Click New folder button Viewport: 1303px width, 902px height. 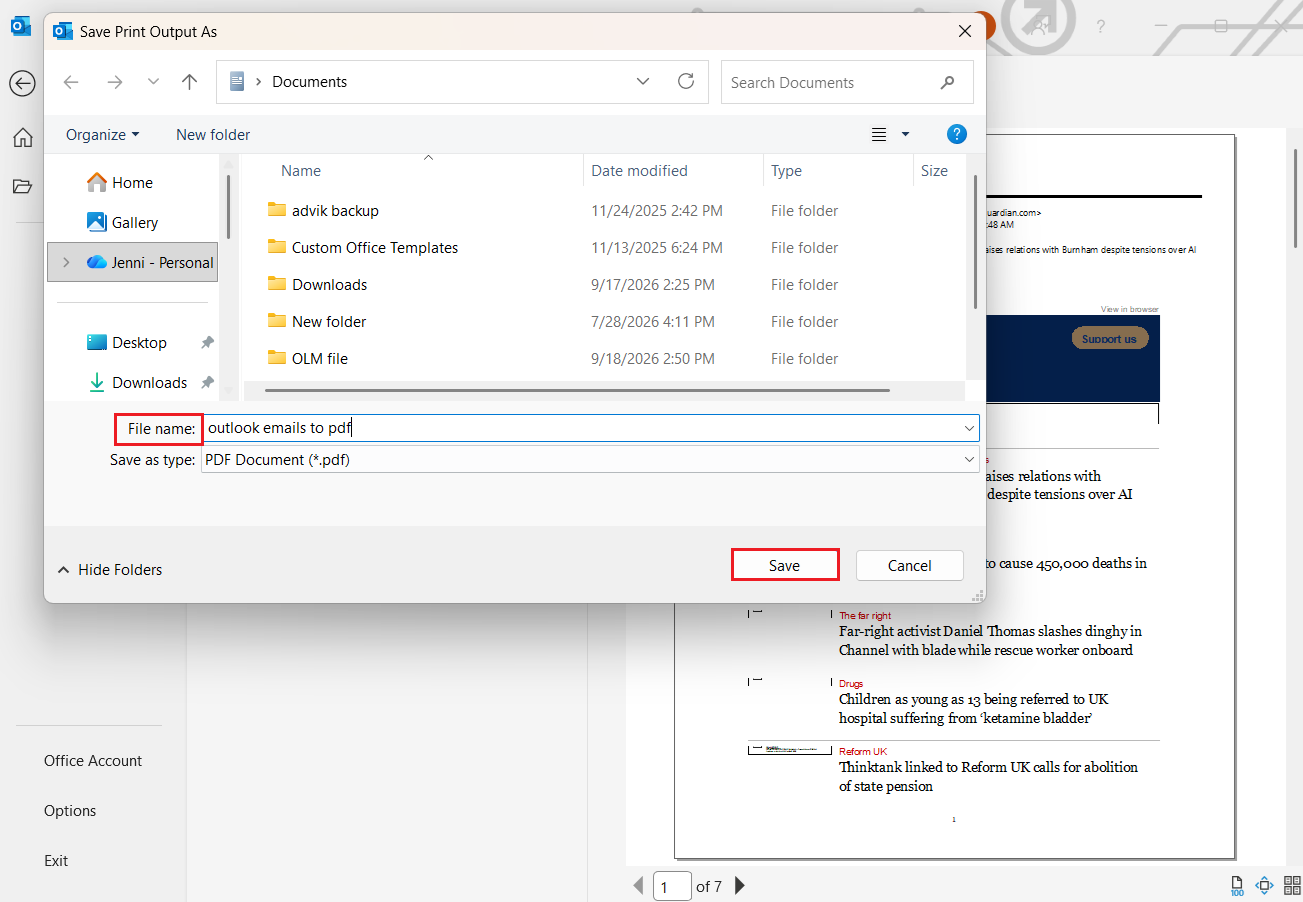(213, 134)
